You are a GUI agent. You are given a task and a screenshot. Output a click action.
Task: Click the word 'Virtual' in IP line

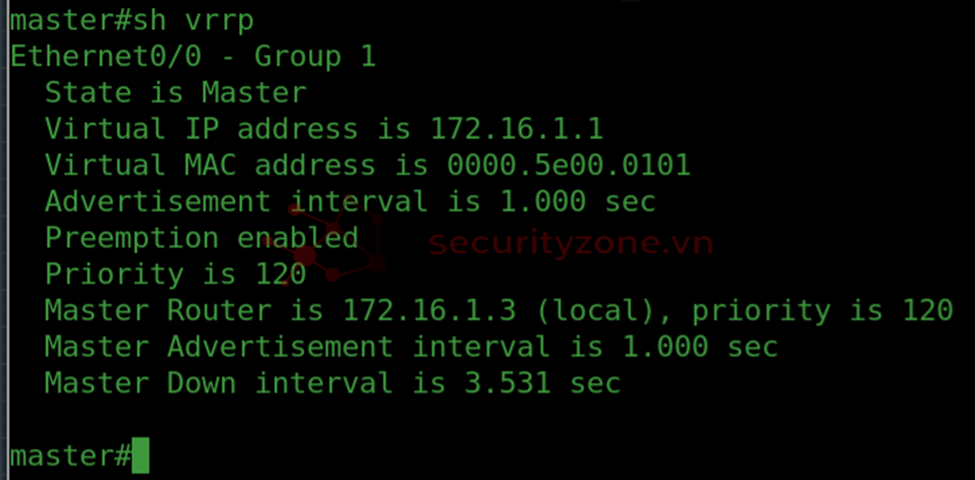(105, 129)
